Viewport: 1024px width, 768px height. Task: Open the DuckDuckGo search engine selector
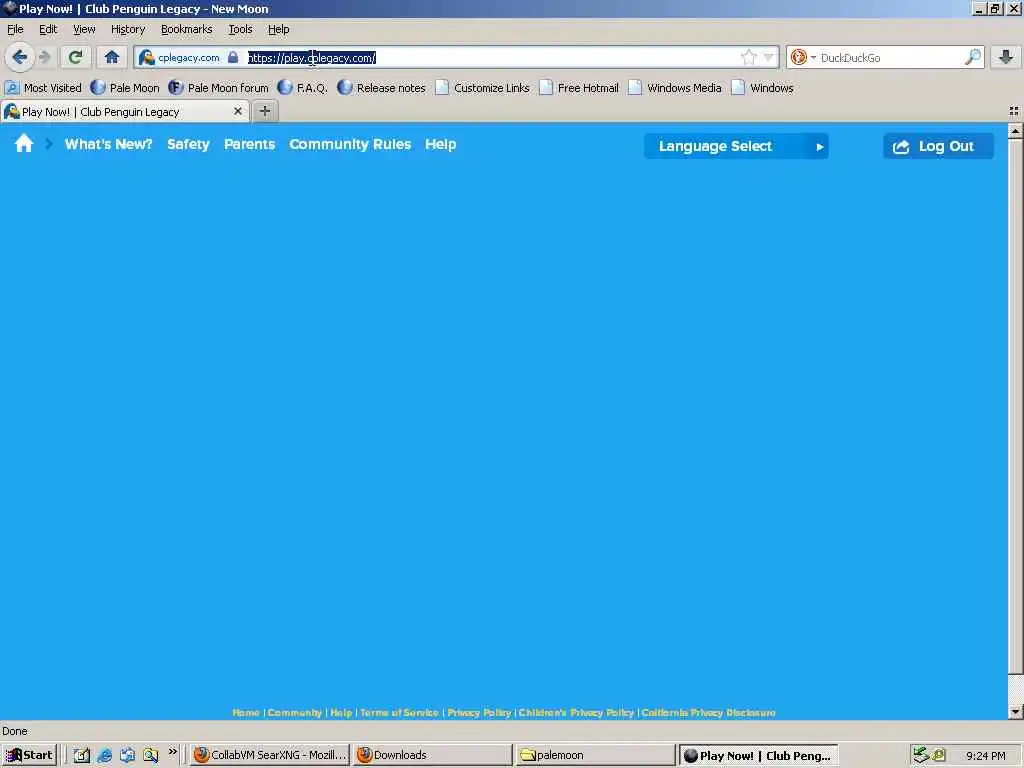click(x=803, y=57)
